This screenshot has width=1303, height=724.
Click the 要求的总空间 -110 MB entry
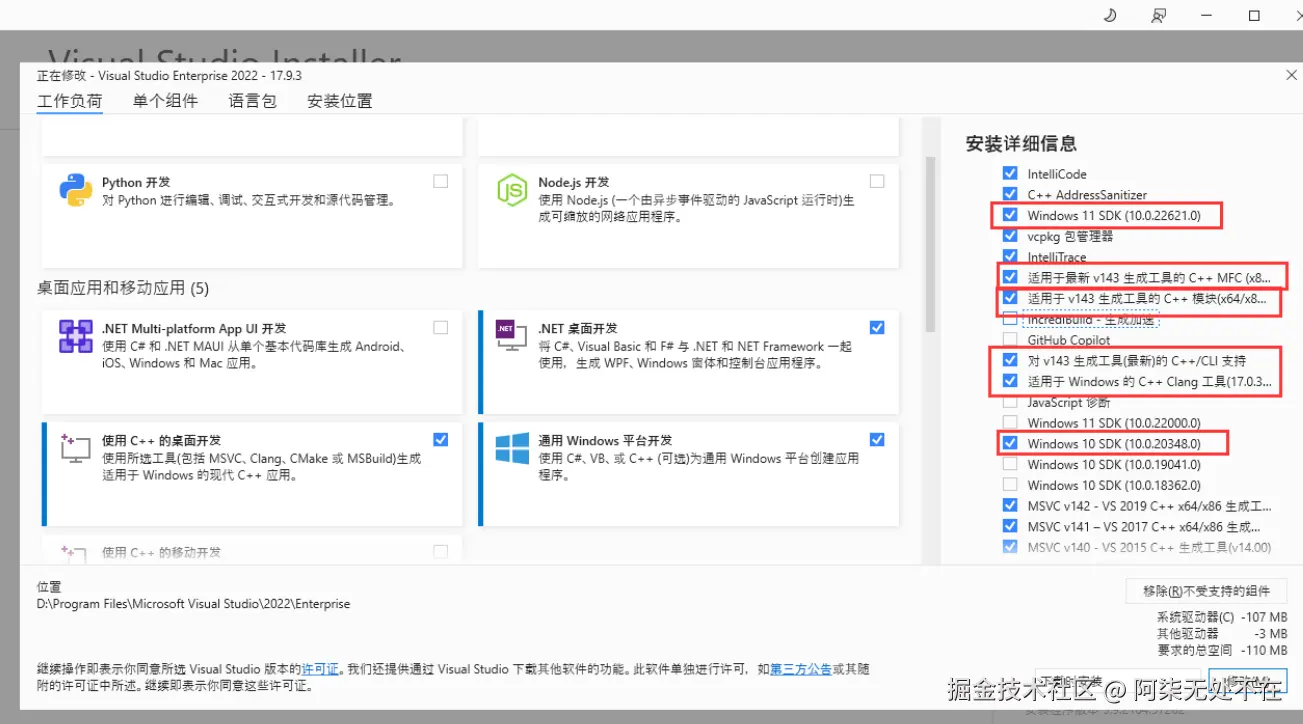tap(1222, 650)
